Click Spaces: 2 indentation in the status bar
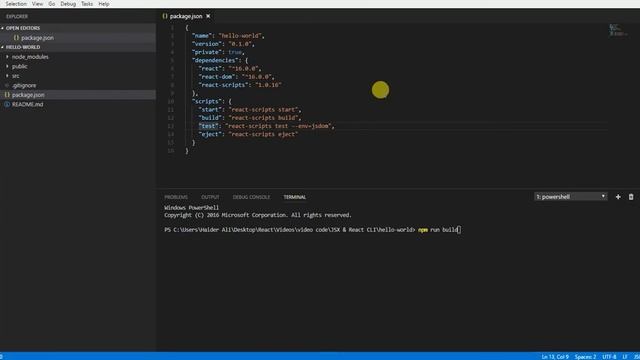640x360 pixels. coord(585,357)
